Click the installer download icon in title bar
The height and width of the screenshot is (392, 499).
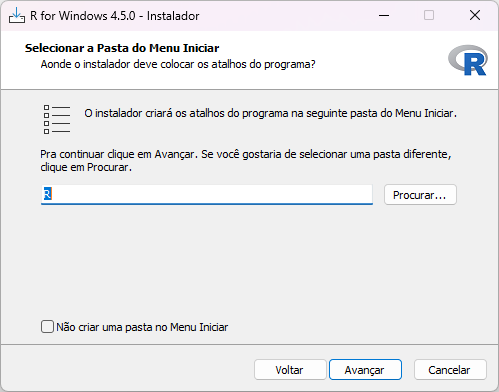coord(17,15)
